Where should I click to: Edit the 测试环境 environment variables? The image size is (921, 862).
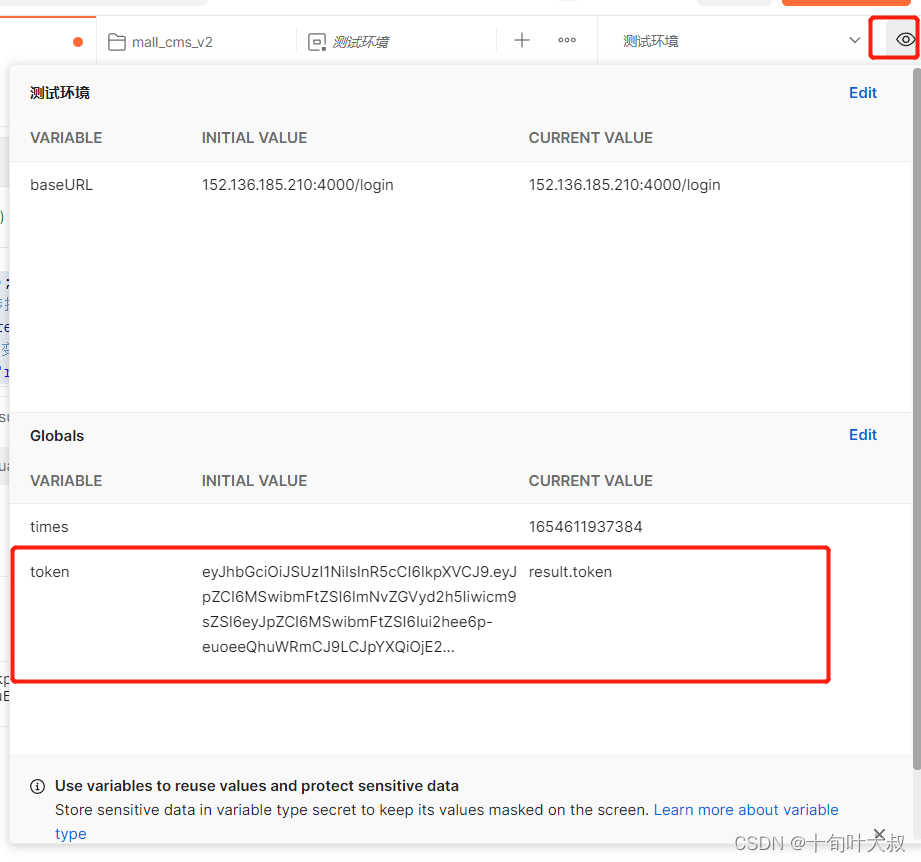coord(862,93)
